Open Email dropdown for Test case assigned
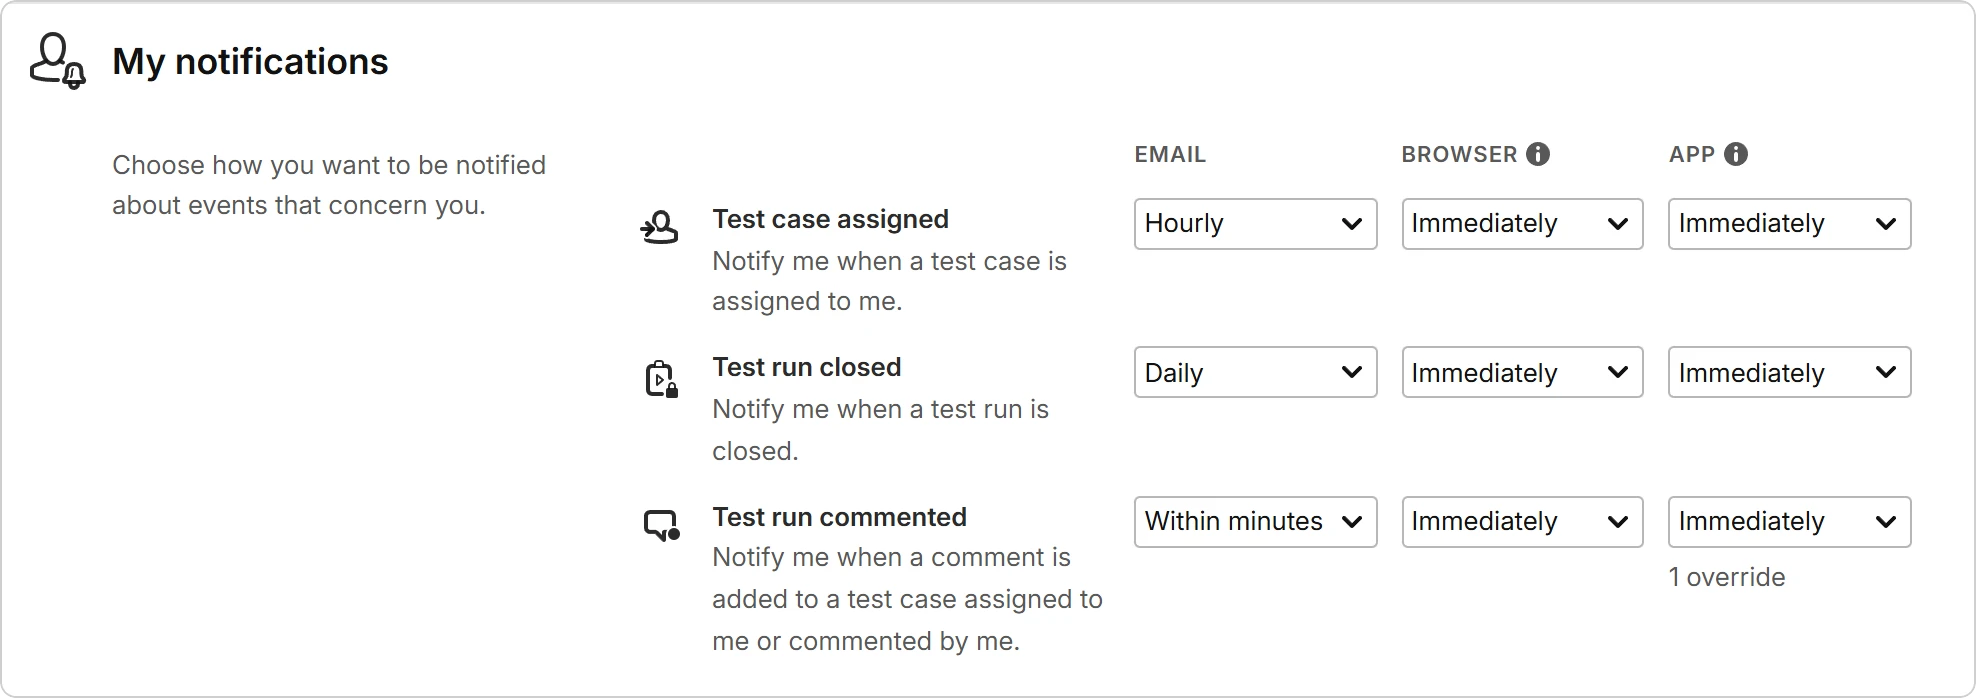The width and height of the screenshot is (1976, 698). 1255,224
